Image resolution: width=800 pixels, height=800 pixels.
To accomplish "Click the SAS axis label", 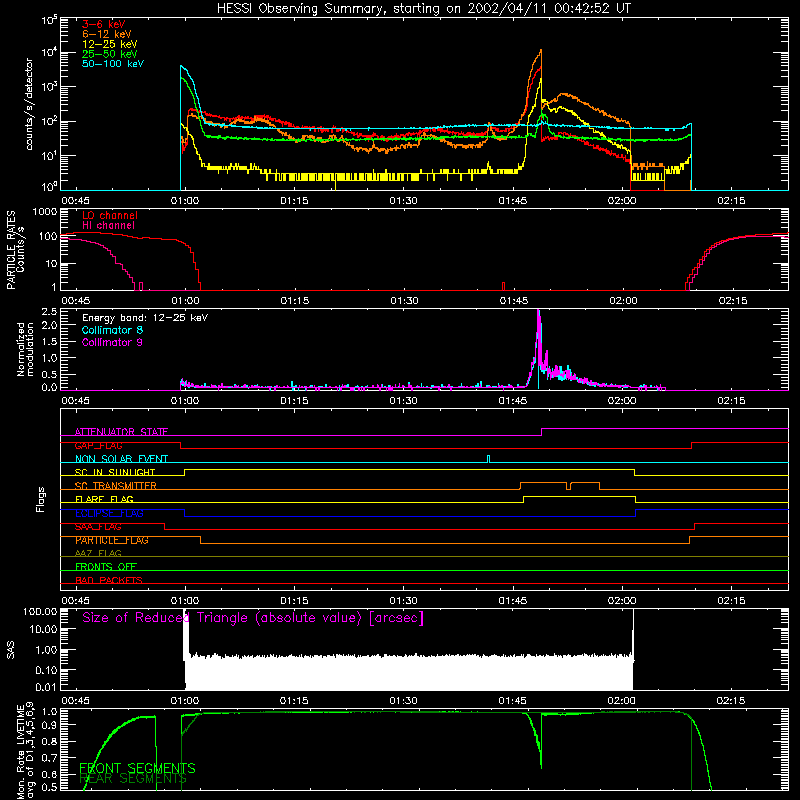I will [x=11, y=650].
